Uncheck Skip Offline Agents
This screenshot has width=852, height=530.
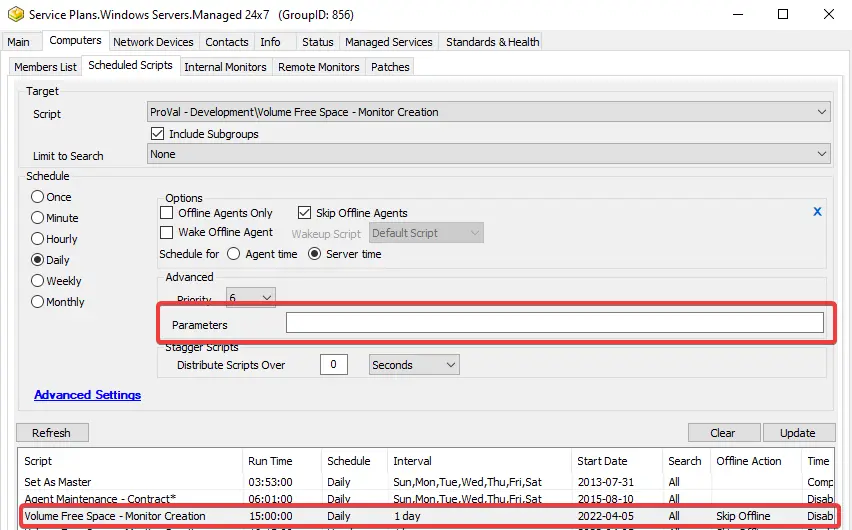304,213
